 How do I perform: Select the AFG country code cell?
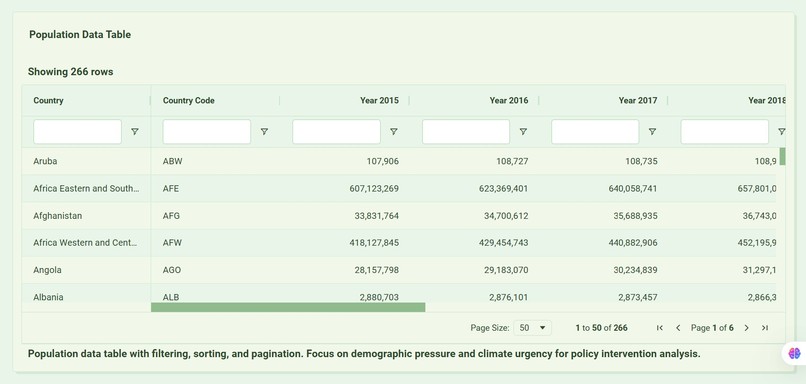216,216
